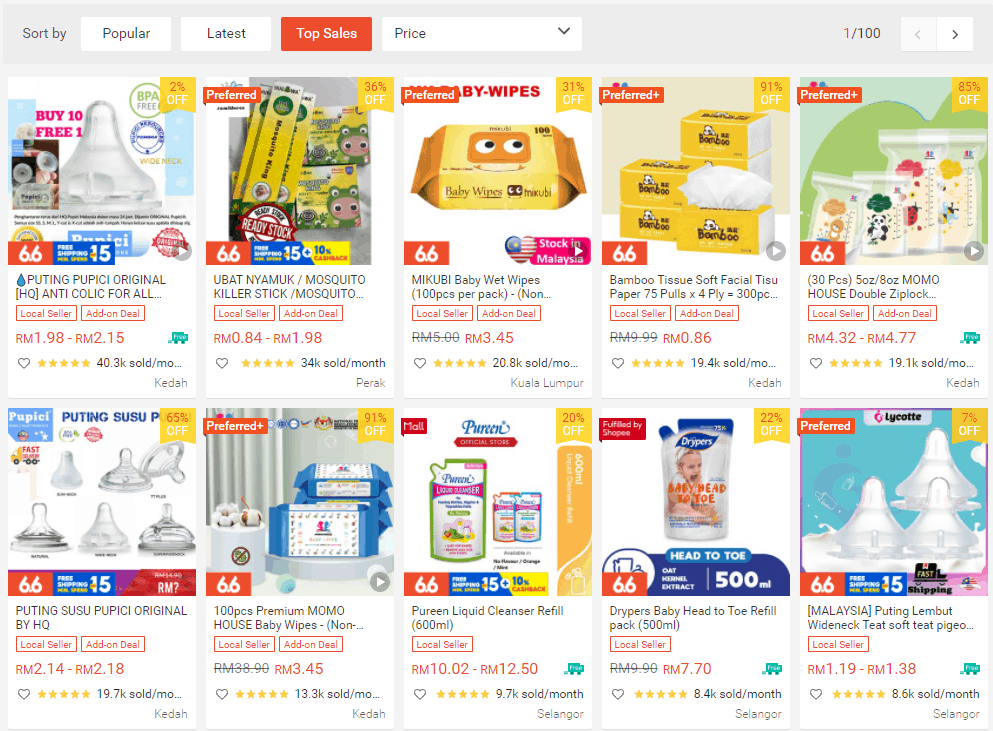Play video on 100pcs Premium MOMO wipes image
993x731 pixels.
pos(379,582)
